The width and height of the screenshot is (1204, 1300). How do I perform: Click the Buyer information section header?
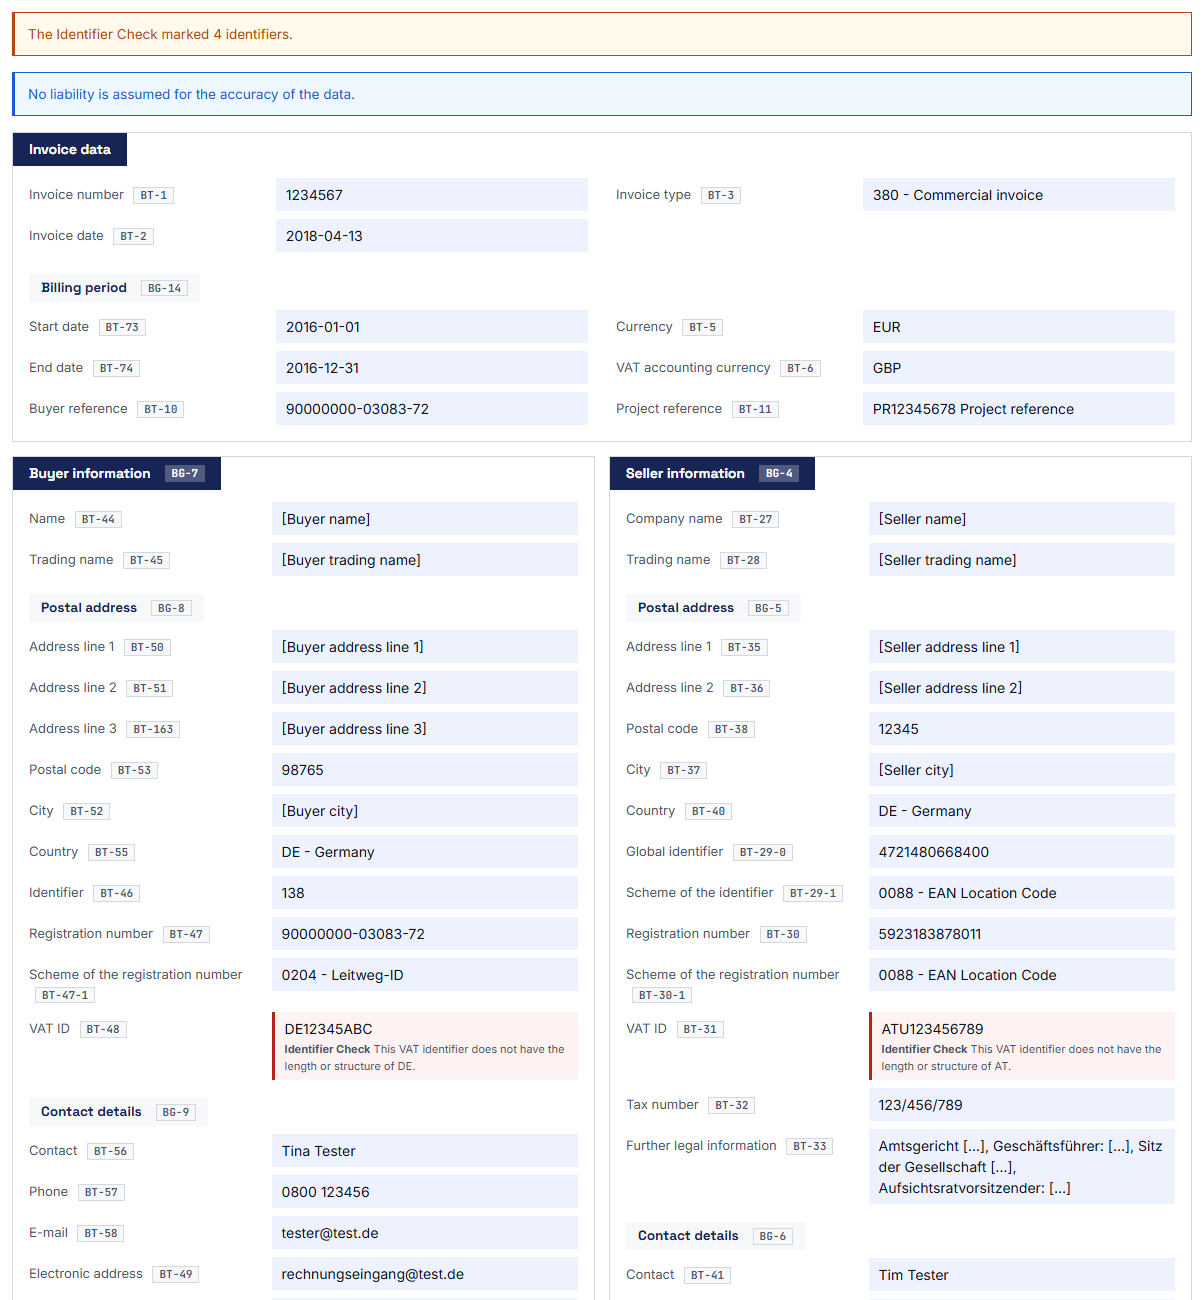click(116, 473)
